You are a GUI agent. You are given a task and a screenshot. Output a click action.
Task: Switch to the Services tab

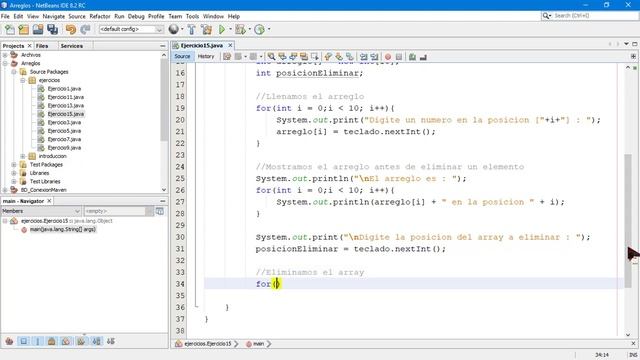coord(72,46)
